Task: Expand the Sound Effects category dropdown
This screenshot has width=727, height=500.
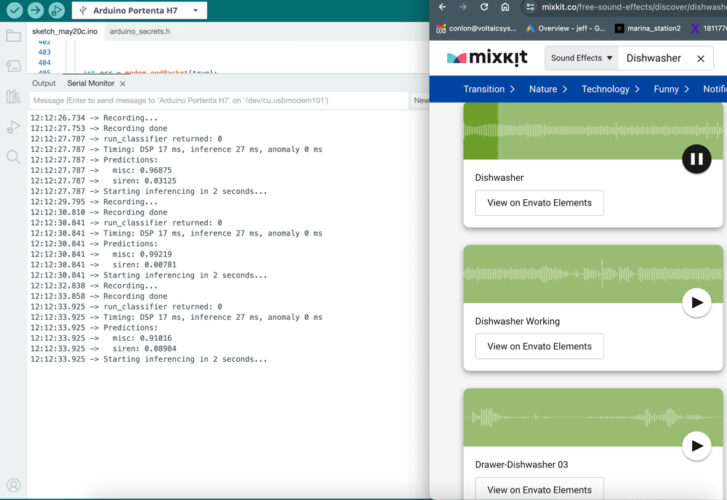Action: (581, 58)
